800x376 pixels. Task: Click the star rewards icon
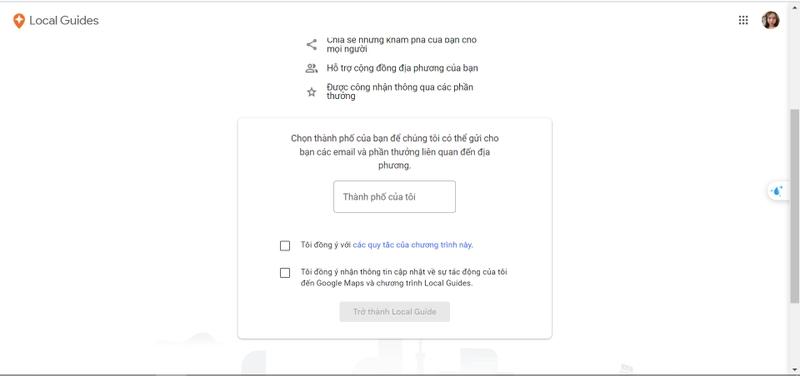(311, 92)
